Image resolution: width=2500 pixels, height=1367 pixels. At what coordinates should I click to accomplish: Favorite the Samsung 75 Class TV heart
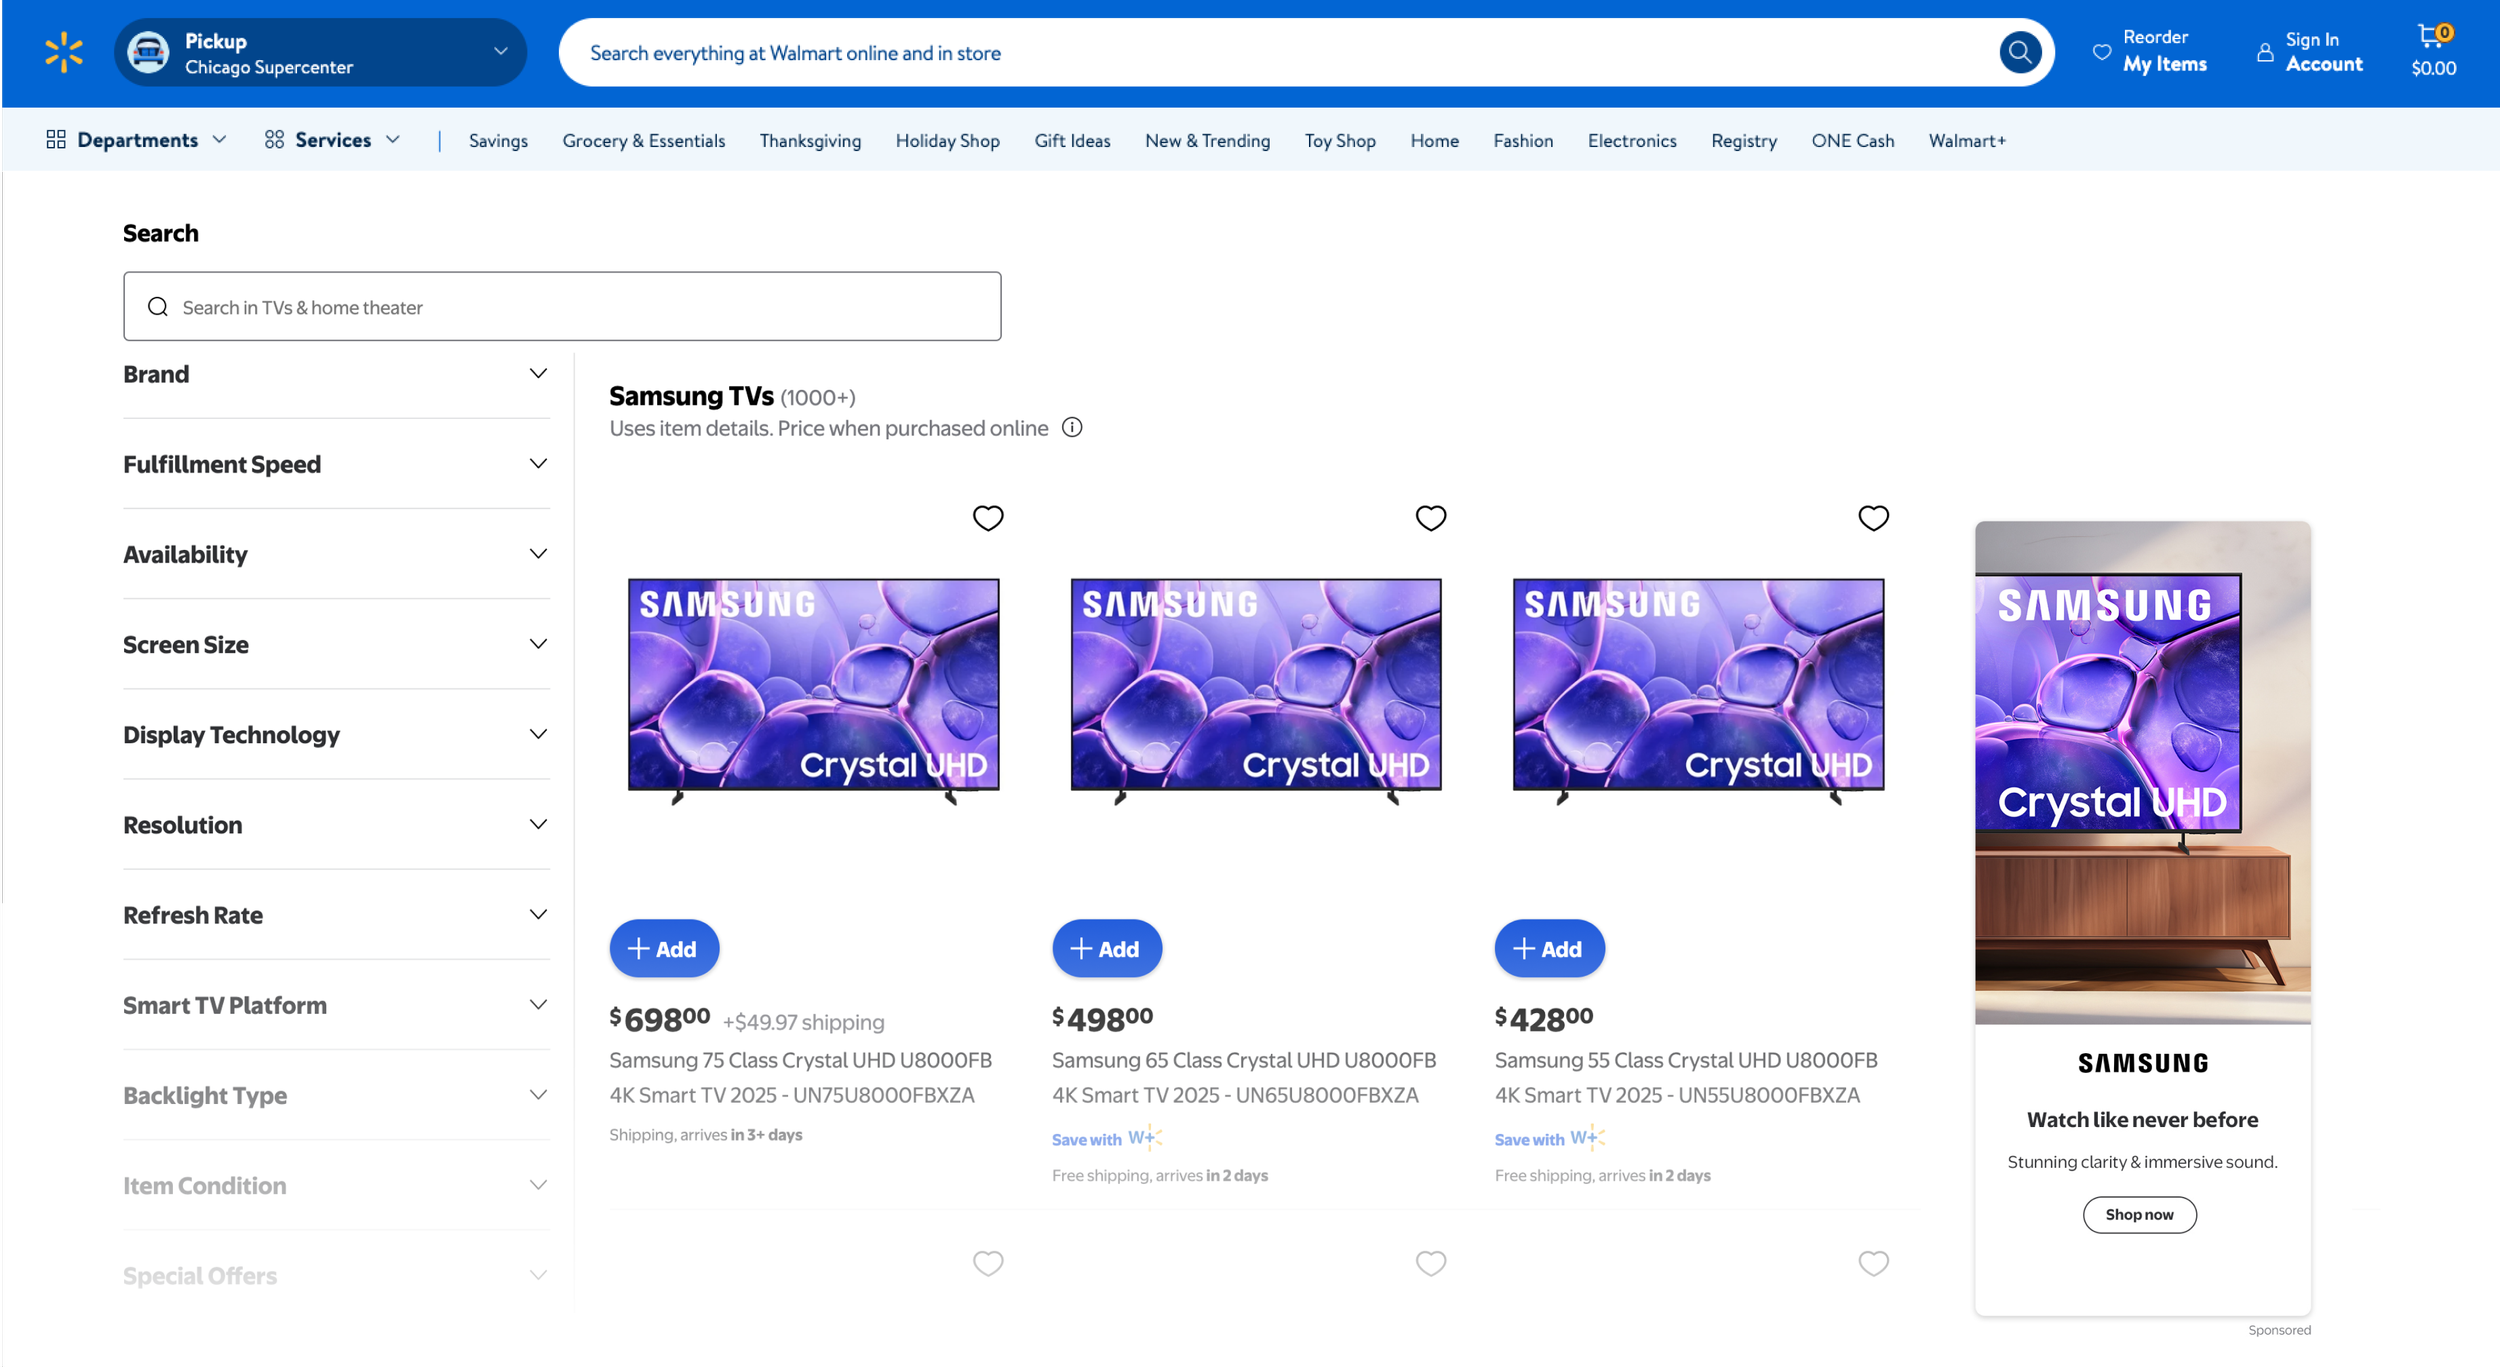click(x=988, y=517)
